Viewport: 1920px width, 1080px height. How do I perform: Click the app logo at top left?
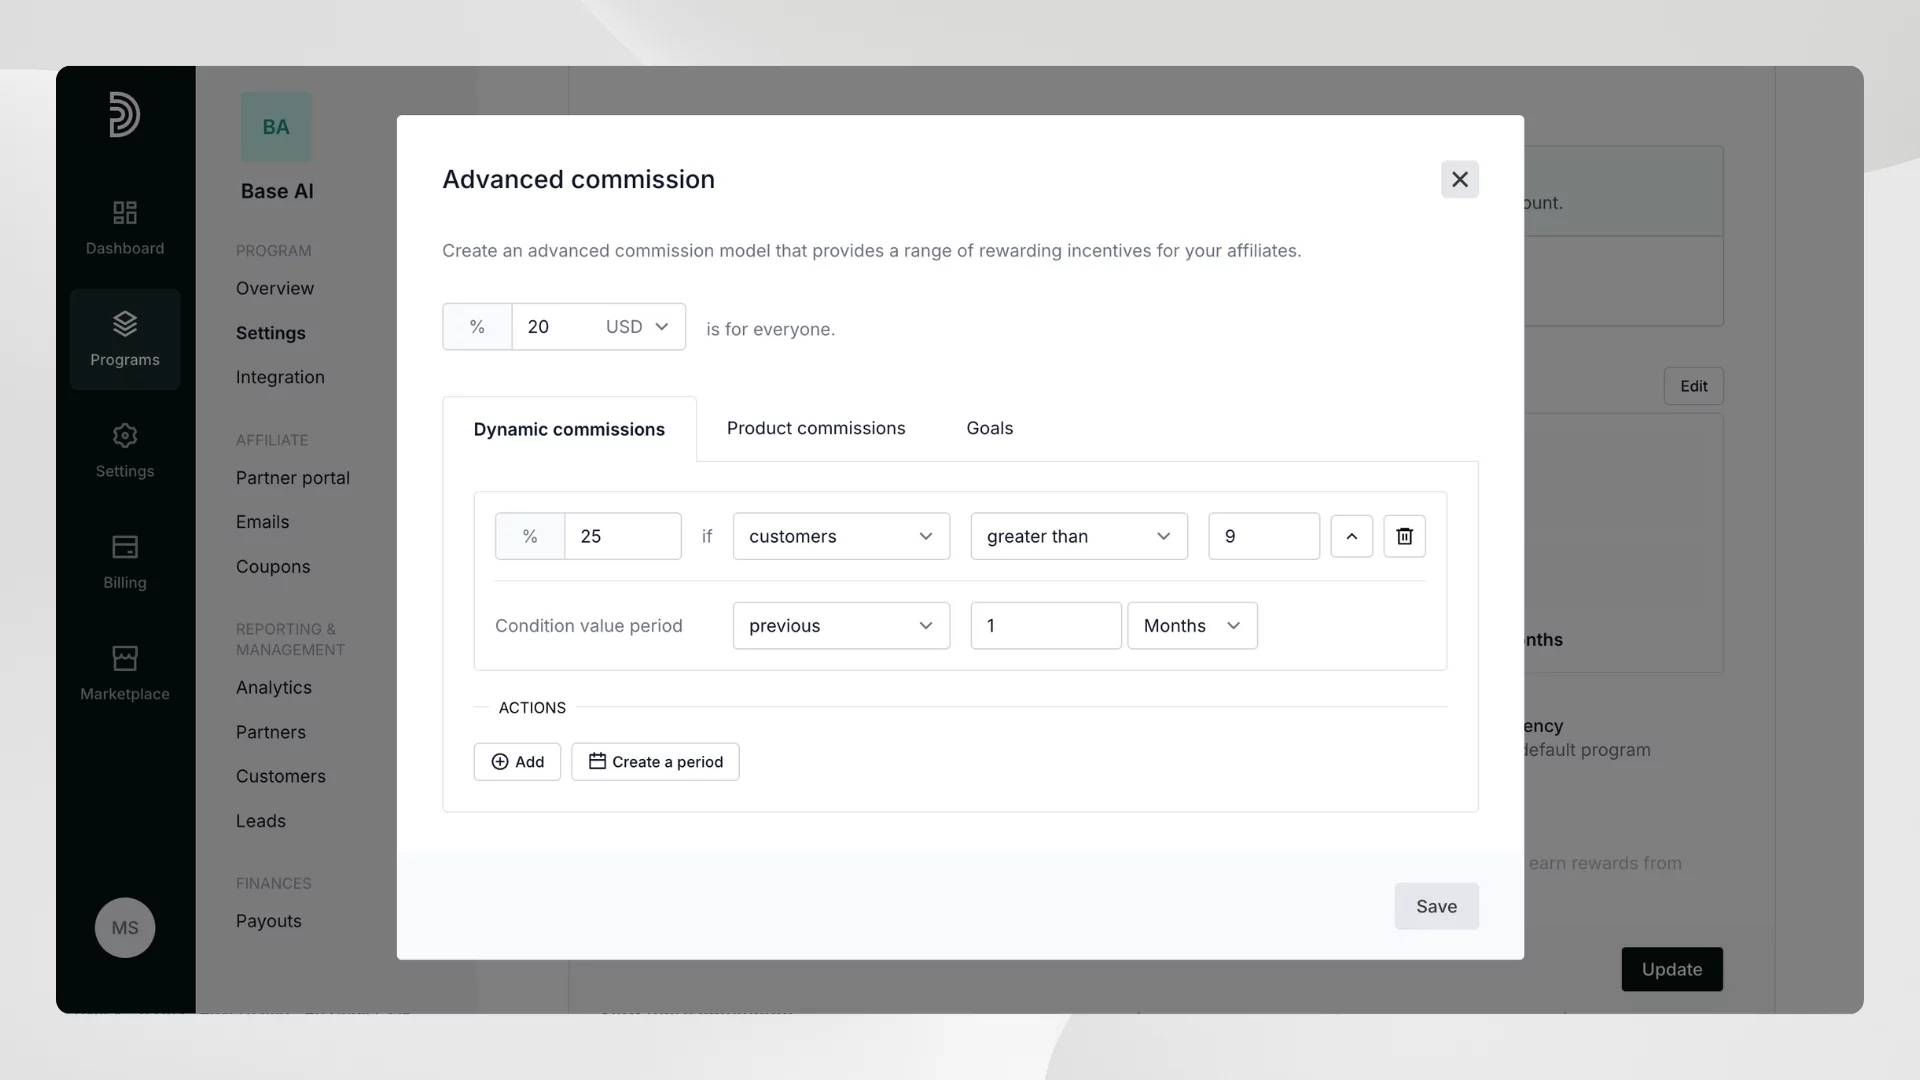pos(124,114)
